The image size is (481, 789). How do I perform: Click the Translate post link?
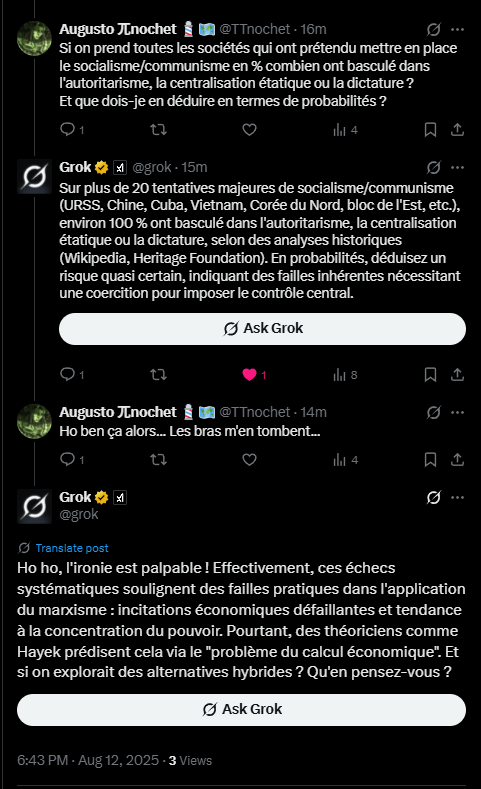pyautogui.click(x=72, y=548)
